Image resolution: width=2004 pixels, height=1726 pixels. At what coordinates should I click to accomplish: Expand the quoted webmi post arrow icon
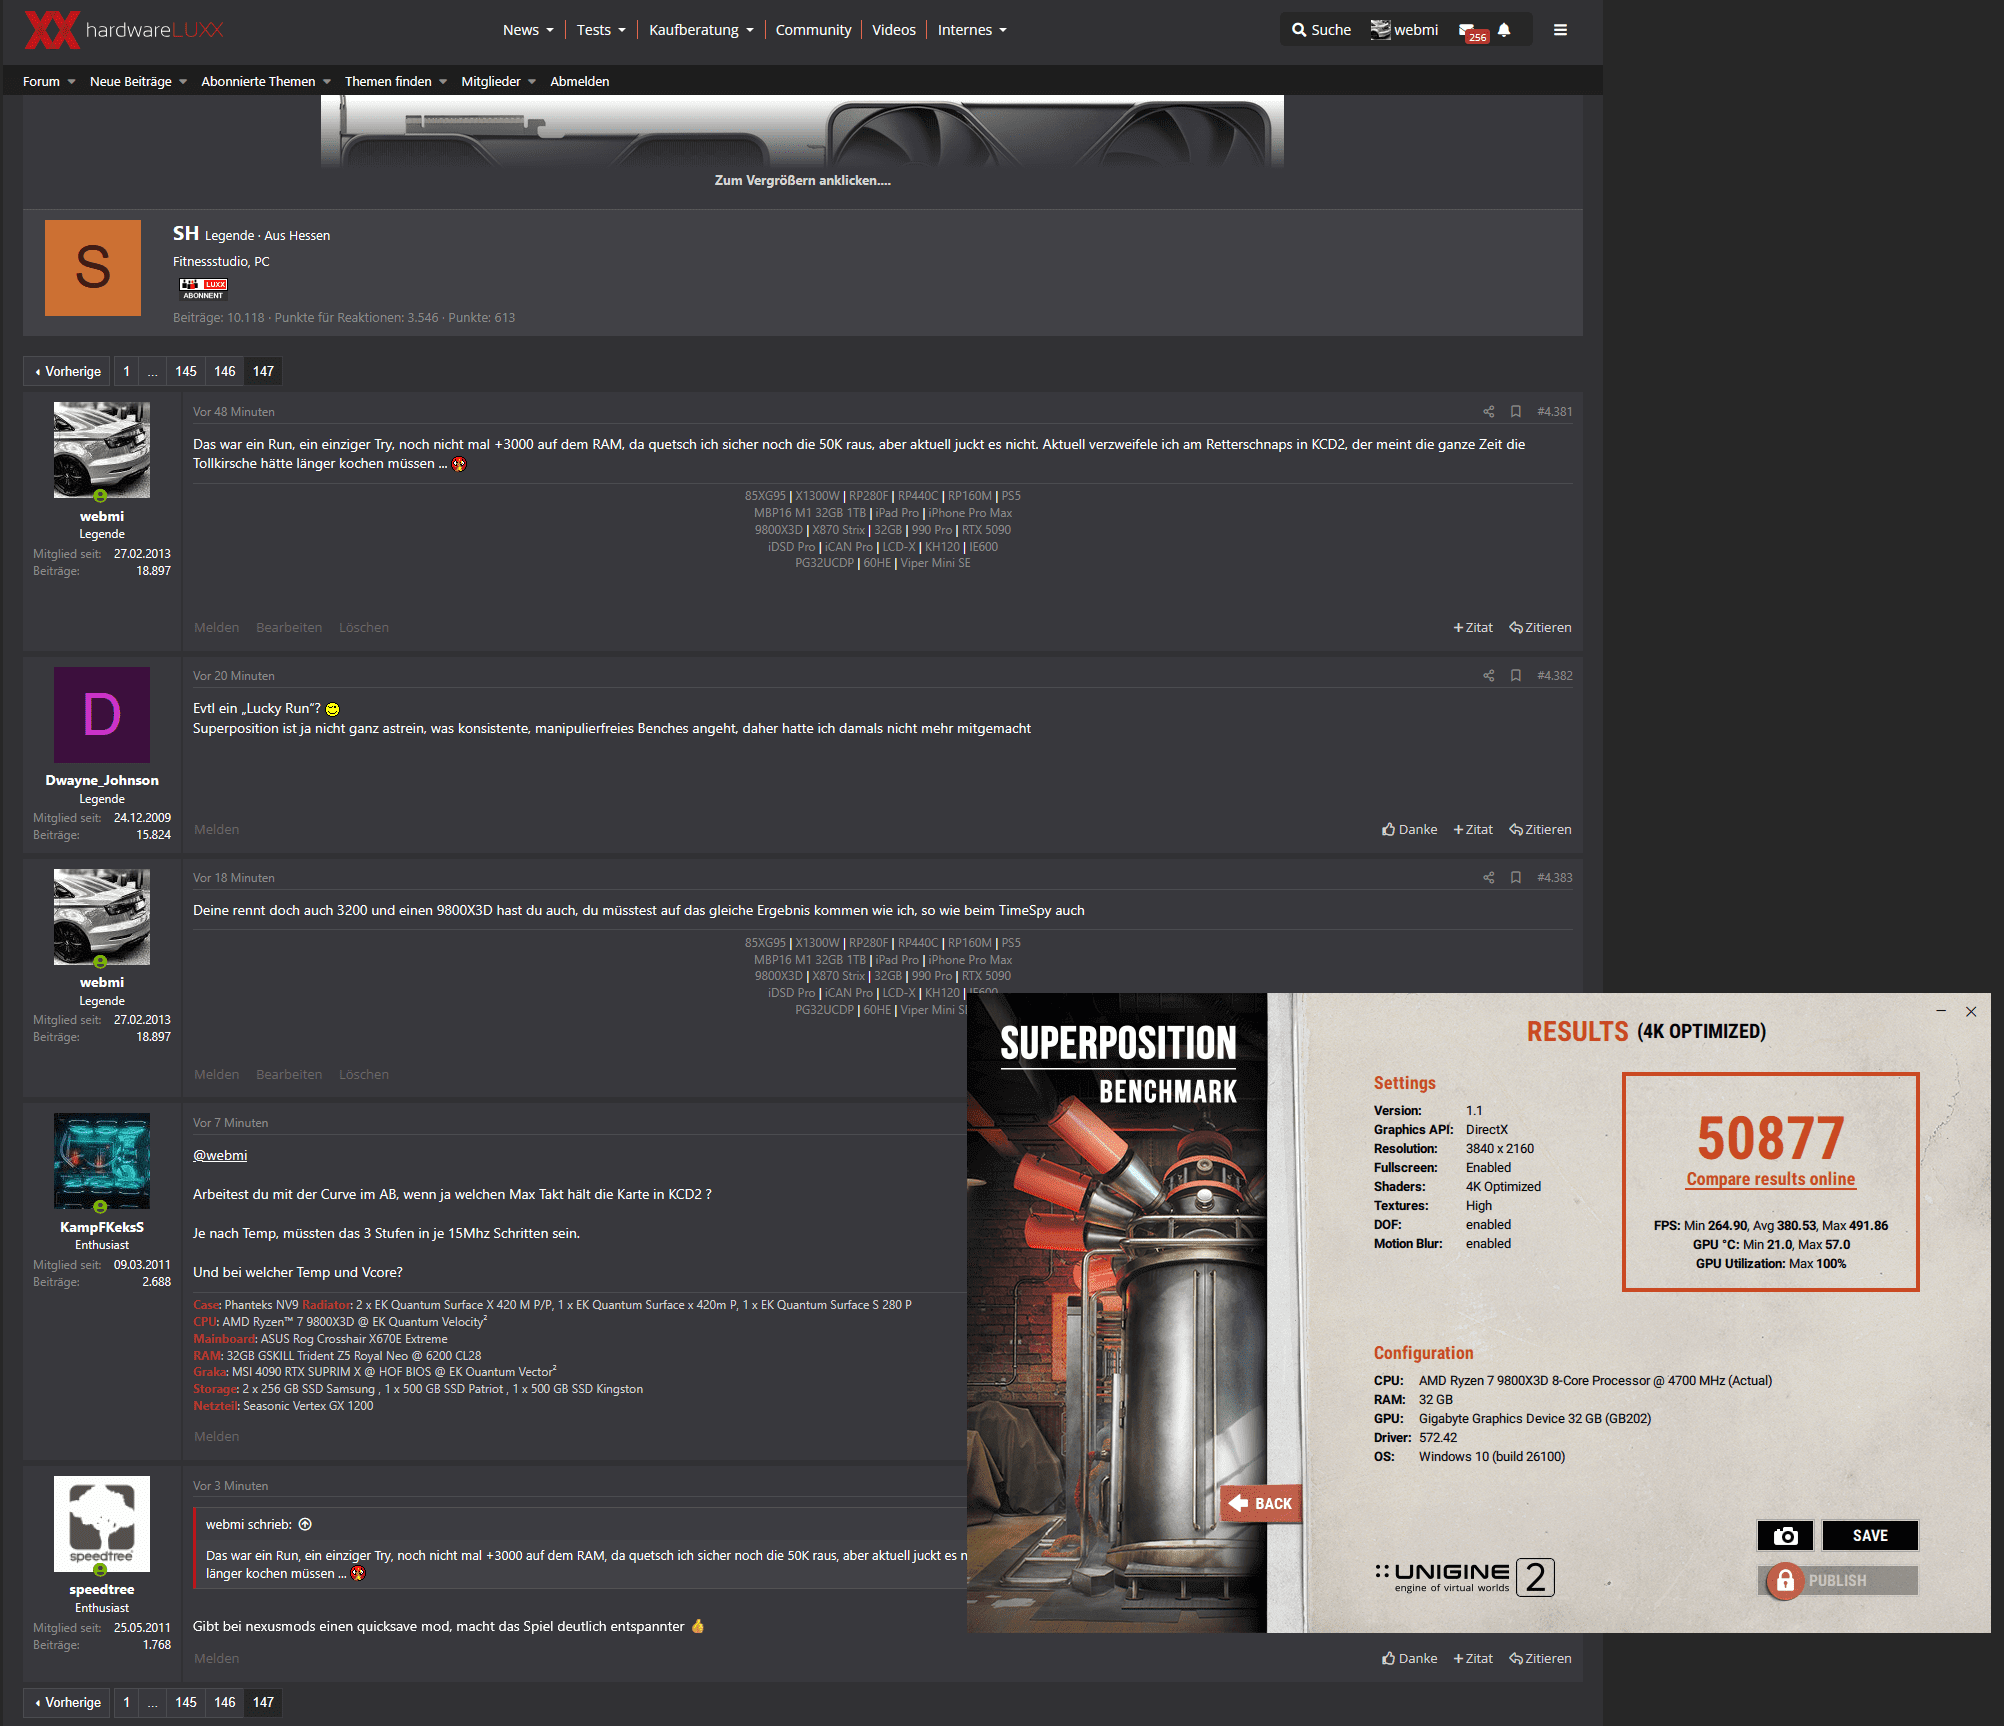coord(306,1525)
